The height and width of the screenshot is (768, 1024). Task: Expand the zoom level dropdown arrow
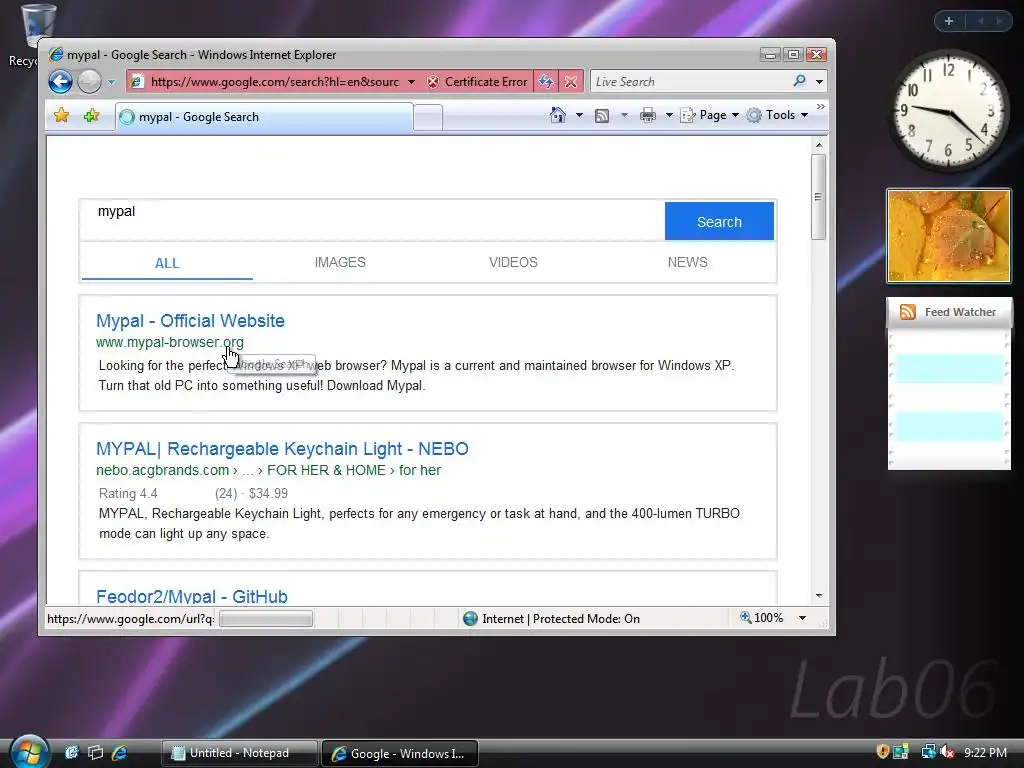(803, 618)
